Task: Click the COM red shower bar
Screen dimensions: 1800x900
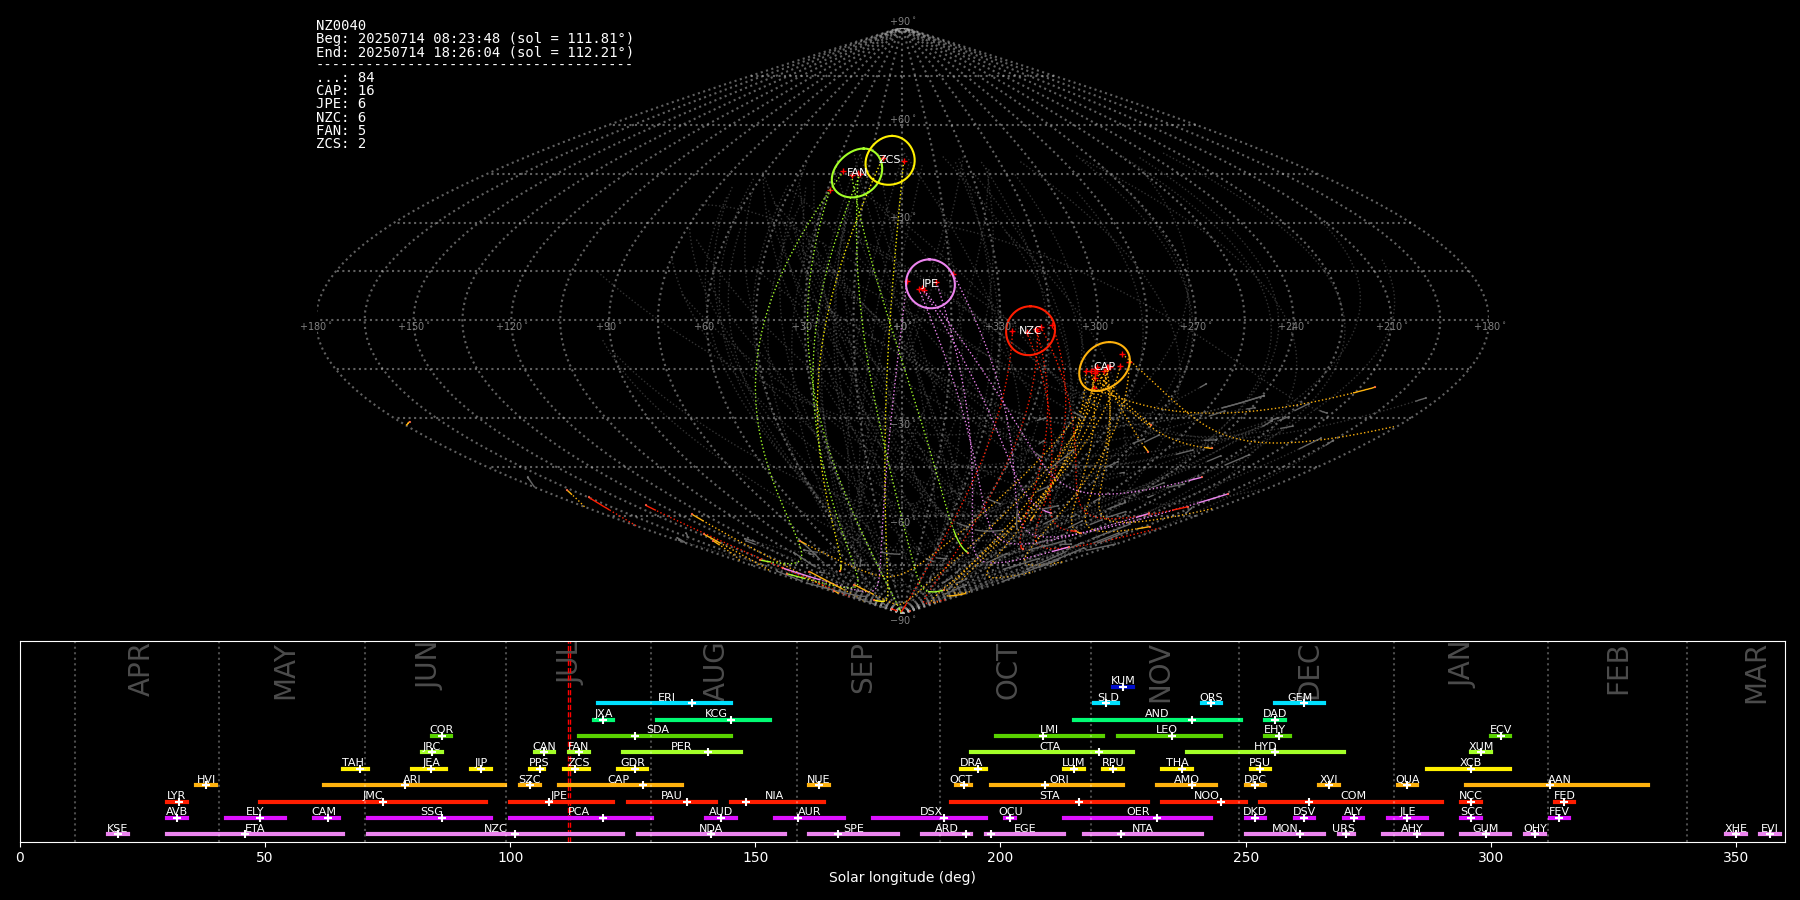Action: pos(1352,802)
